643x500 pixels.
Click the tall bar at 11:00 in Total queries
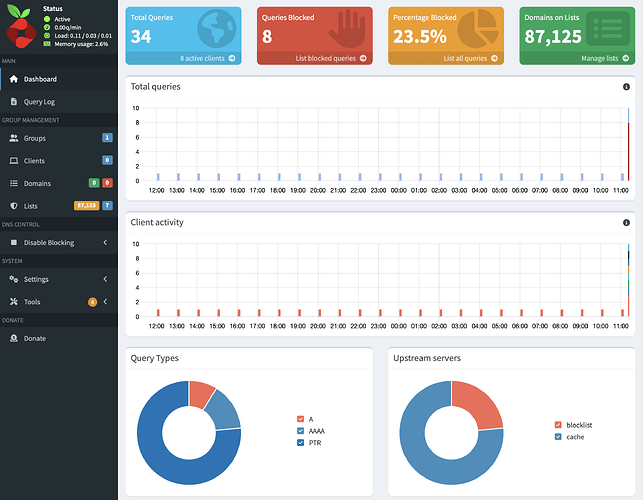click(x=627, y=150)
